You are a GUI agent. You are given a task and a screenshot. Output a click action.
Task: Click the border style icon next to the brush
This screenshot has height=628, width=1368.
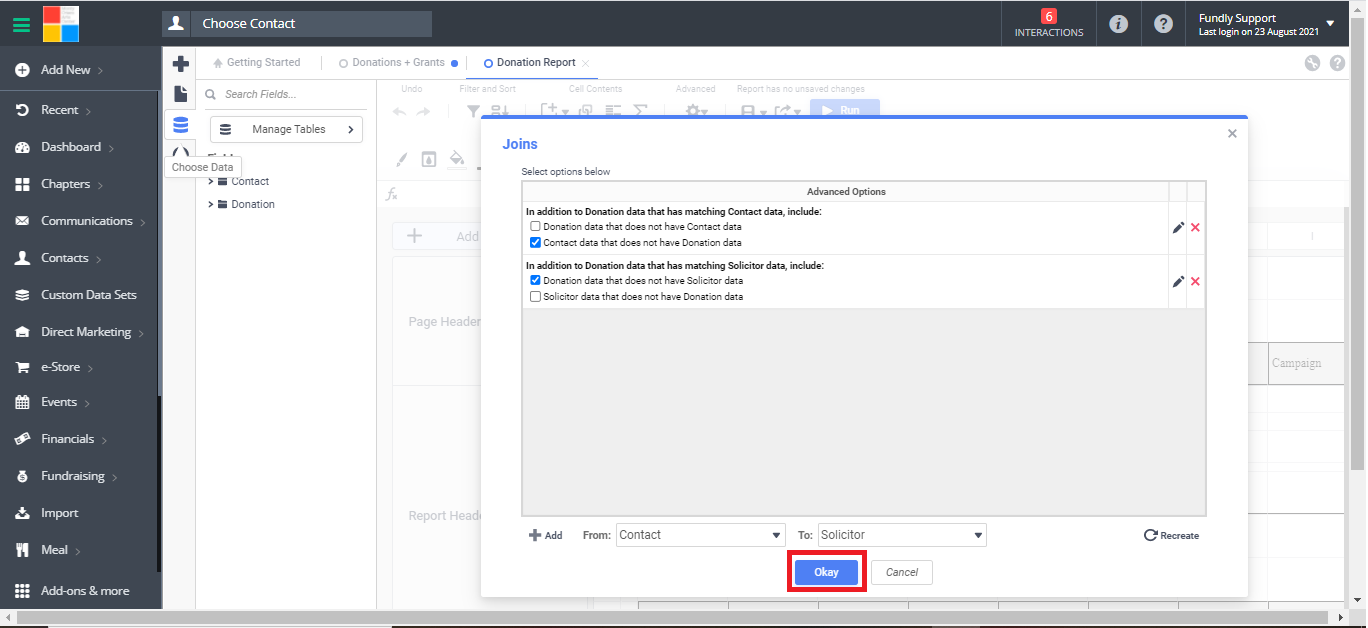(x=428, y=158)
